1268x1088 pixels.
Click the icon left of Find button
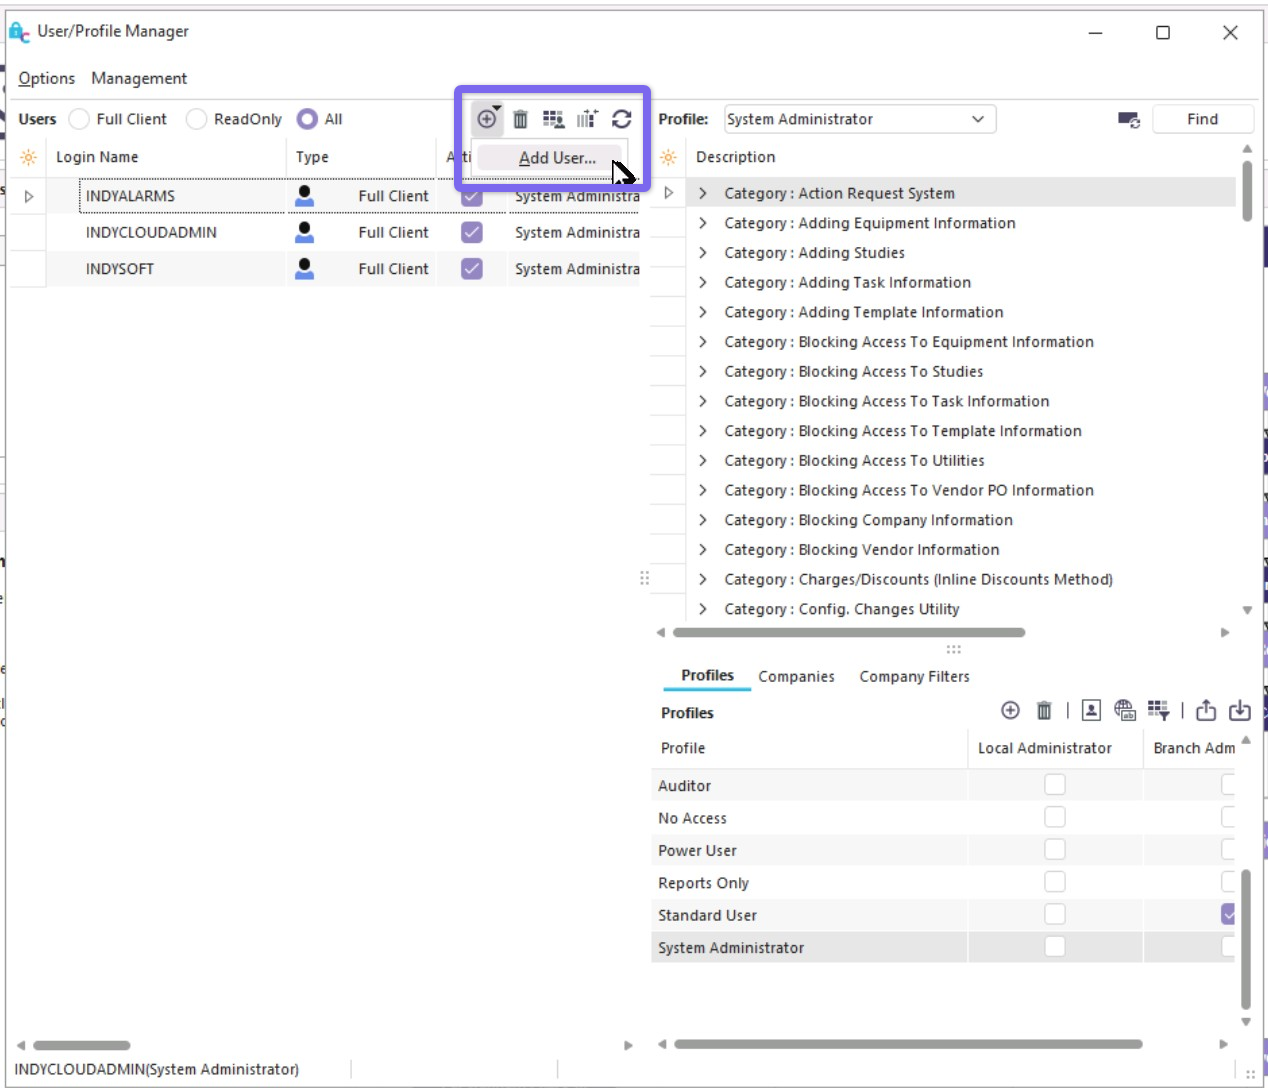1128,120
